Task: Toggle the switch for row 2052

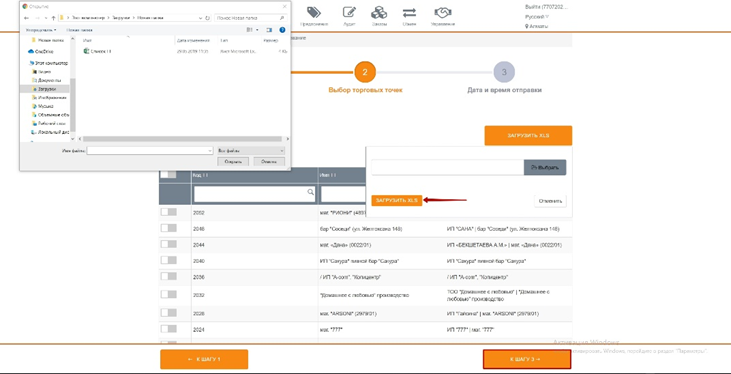Action: [x=168, y=212]
